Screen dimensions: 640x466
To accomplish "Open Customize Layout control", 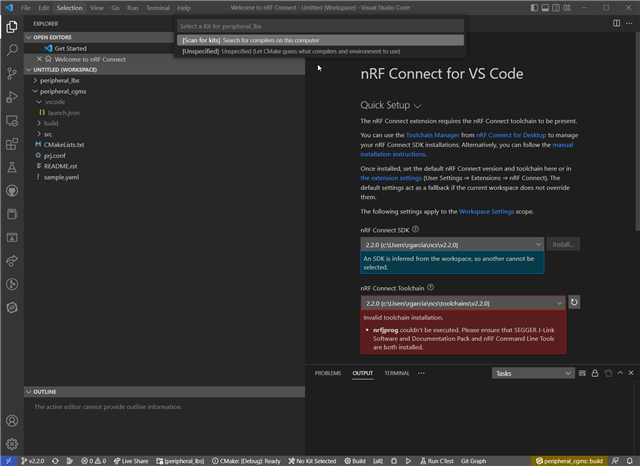I will point(567,8).
